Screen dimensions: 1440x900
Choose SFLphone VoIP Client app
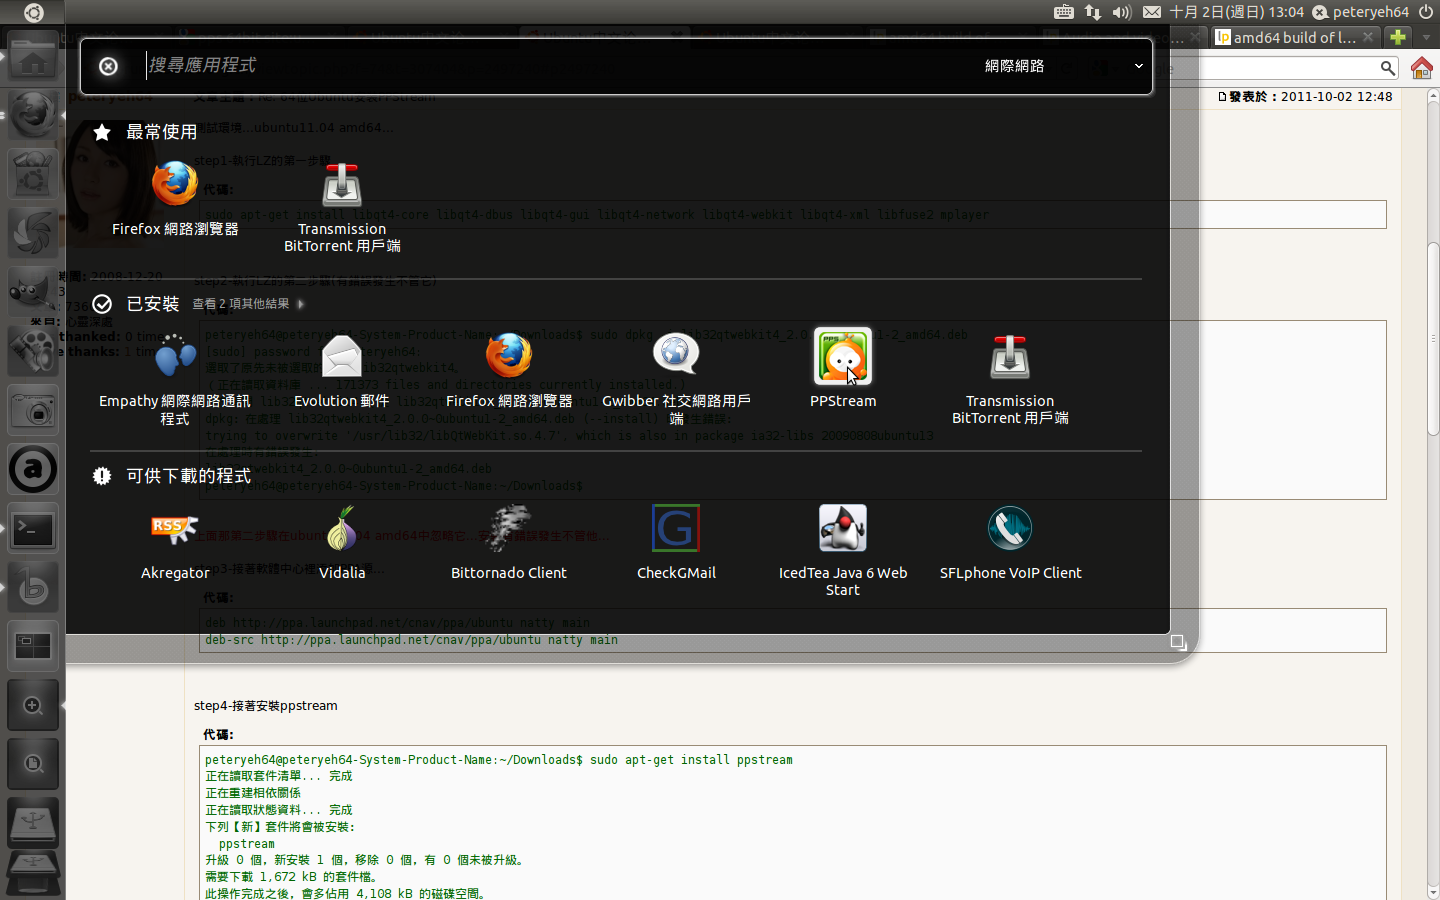coord(1010,543)
